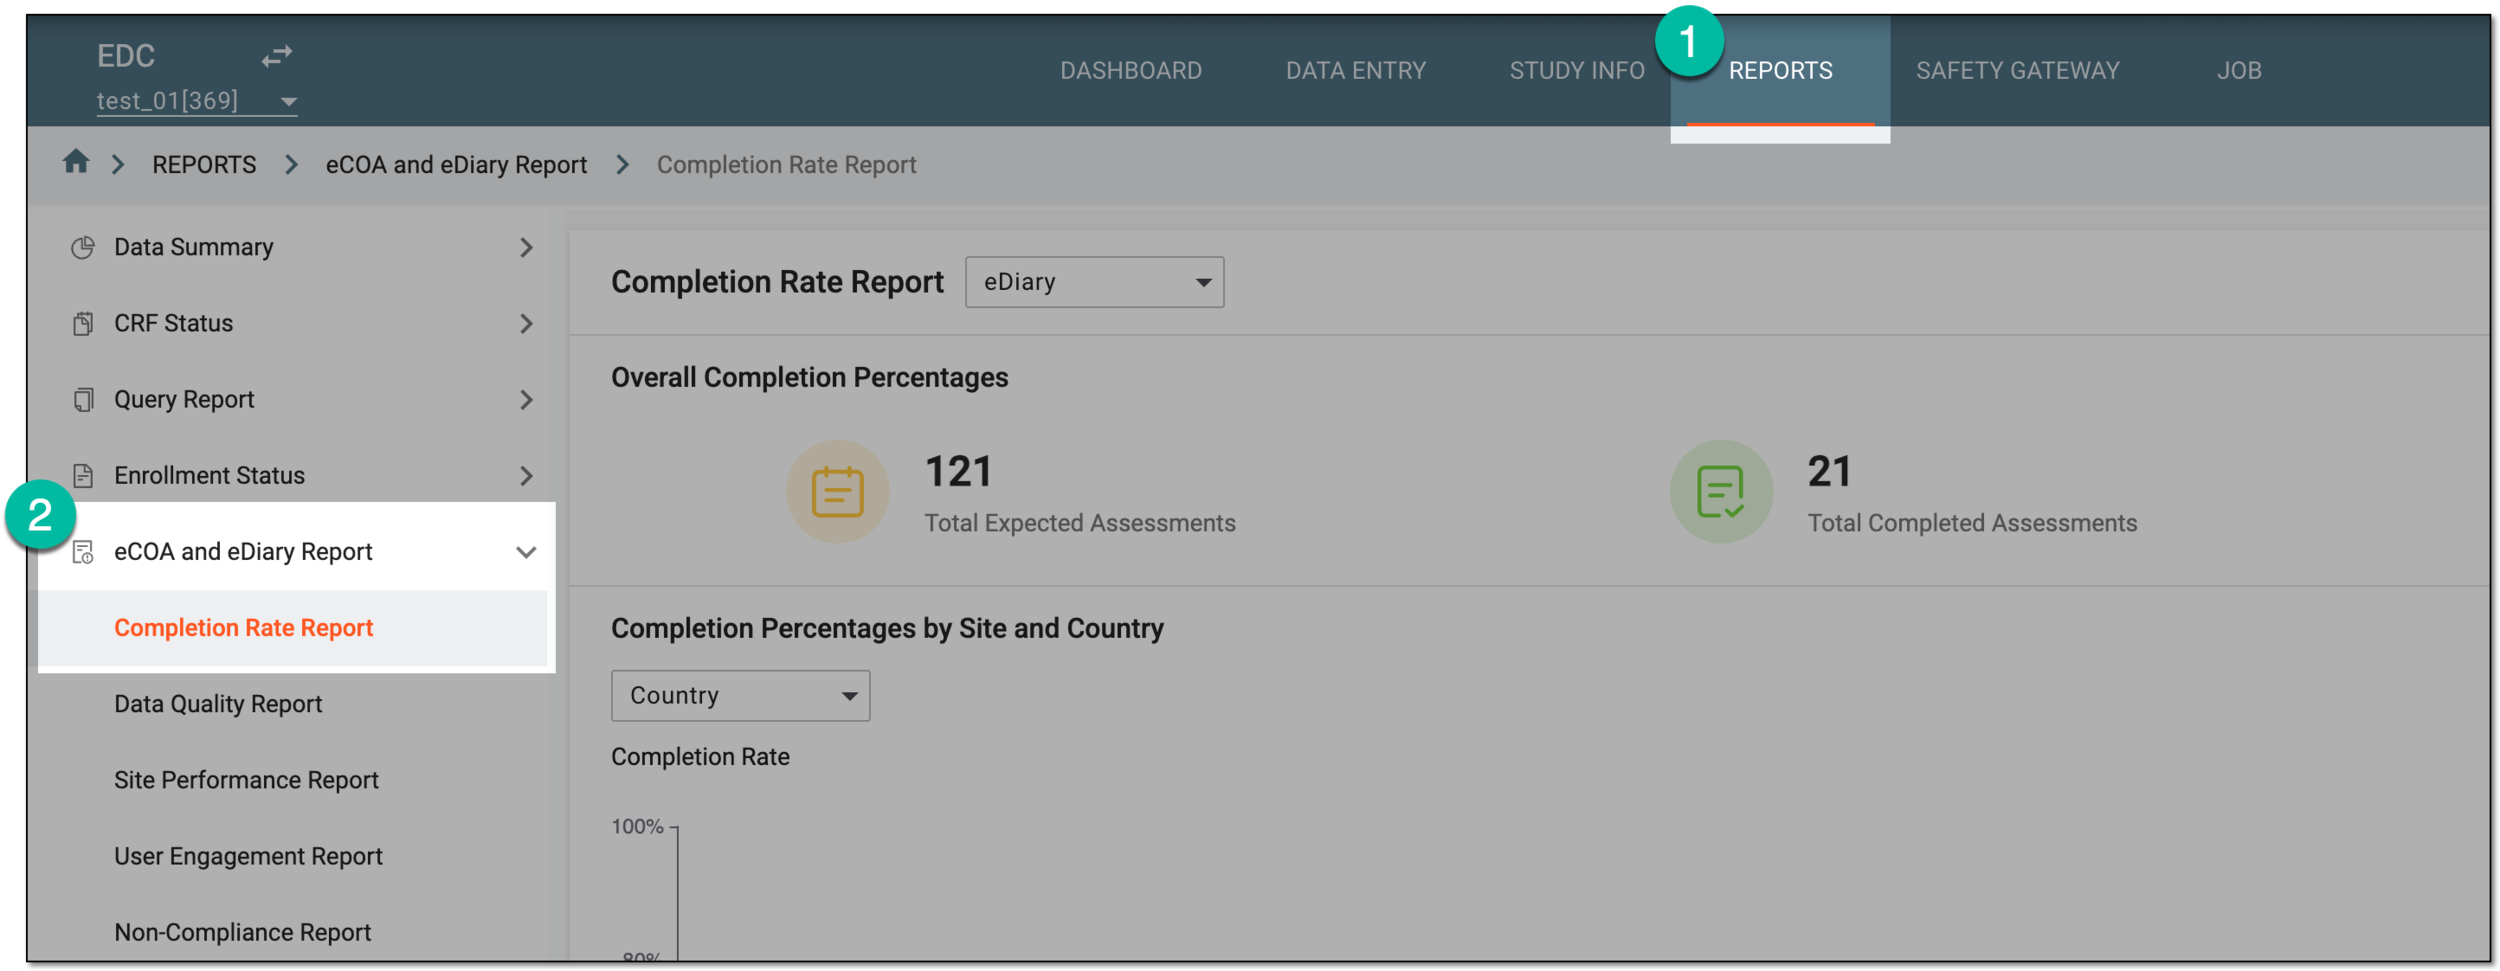The width and height of the screenshot is (2500, 971).
Task: Click Completion Percentages by Site and Country heading
Action: coord(887,629)
